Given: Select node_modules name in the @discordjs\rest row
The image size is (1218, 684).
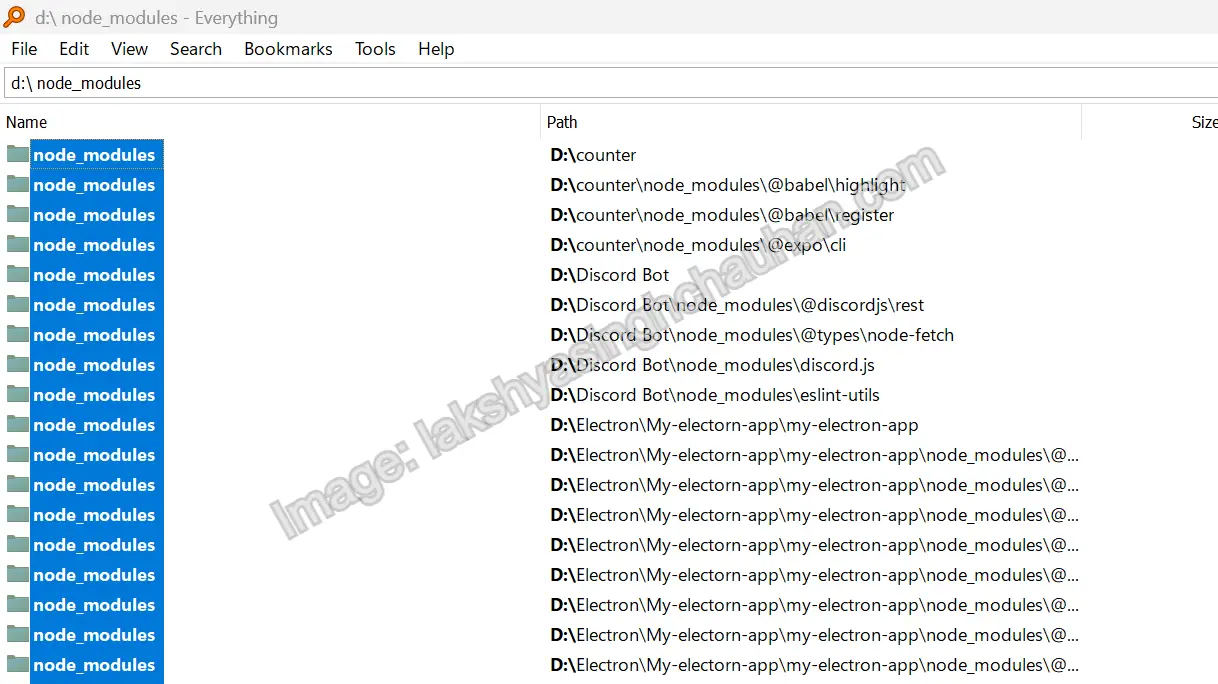Looking at the screenshot, I should pos(95,305).
